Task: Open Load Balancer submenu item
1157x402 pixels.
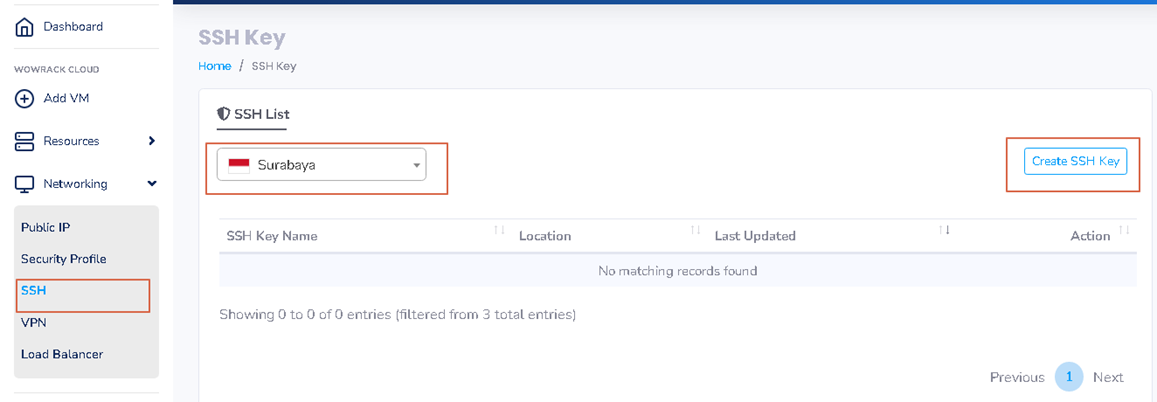Action: tap(62, 354)
